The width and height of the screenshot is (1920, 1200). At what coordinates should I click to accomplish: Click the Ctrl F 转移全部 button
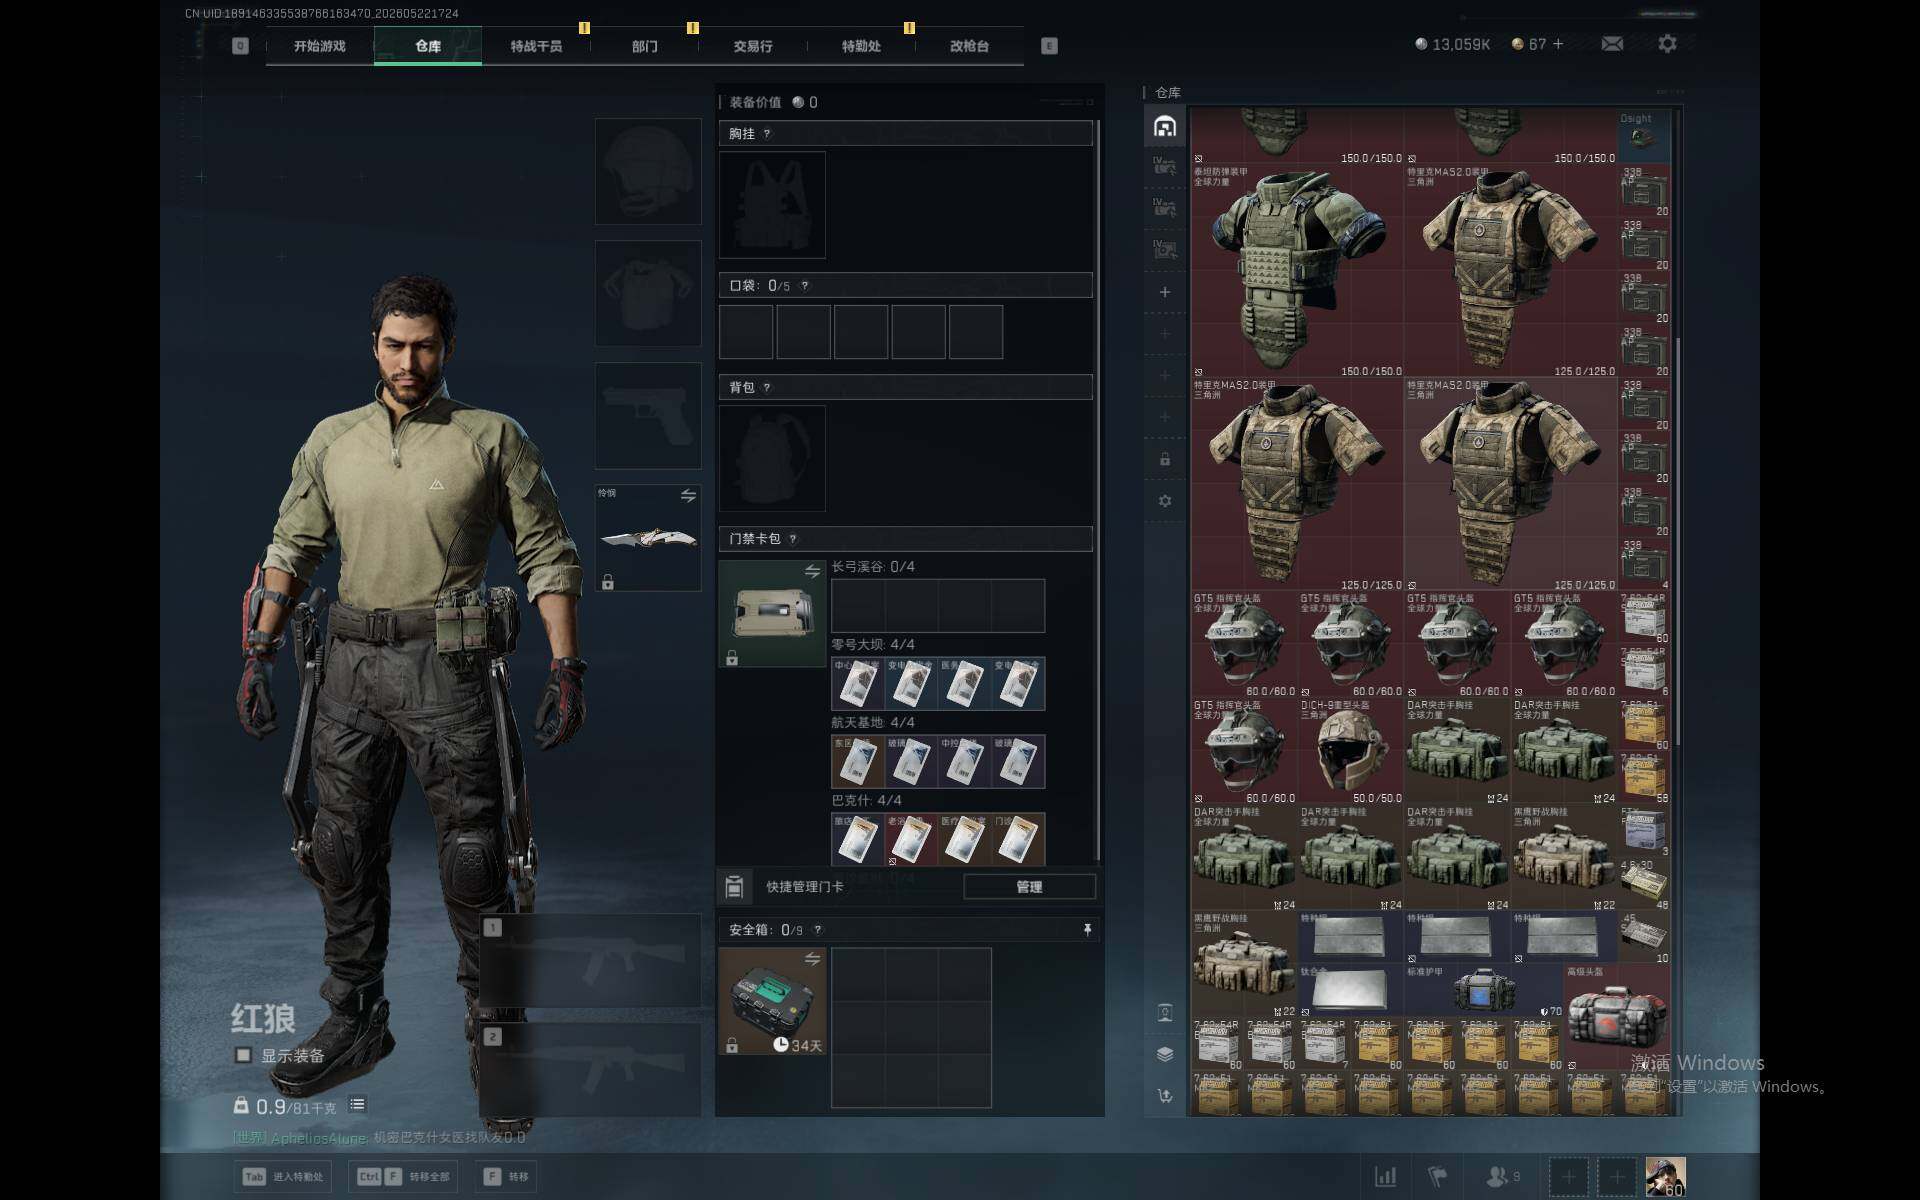(404, 1177)
